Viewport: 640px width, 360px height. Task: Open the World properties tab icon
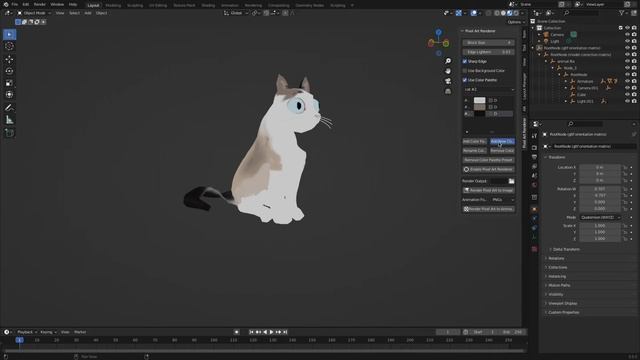click(534, 185)
